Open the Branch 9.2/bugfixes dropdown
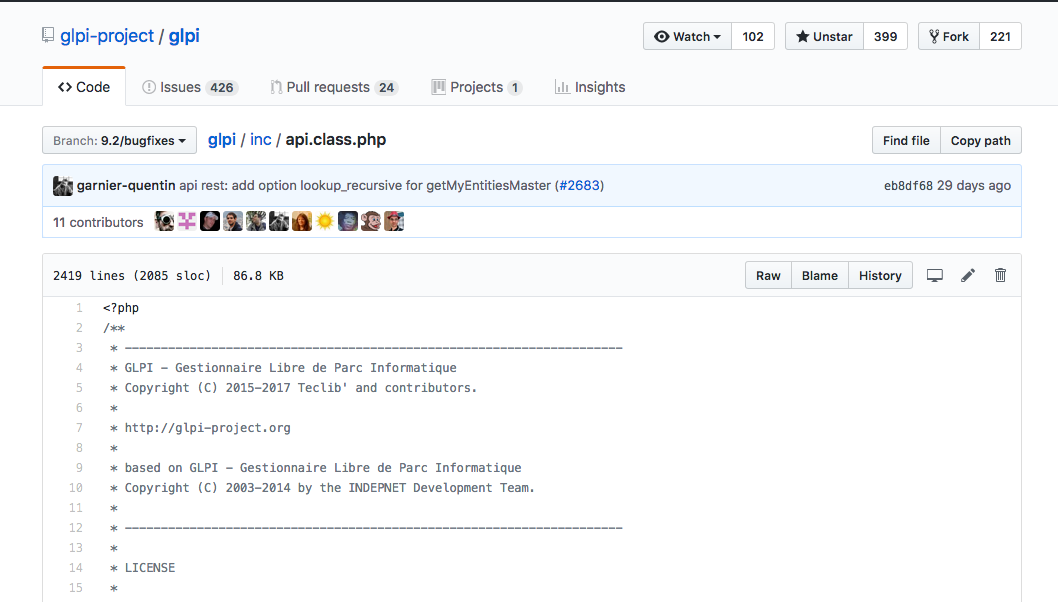1058x602 pixels. [119, 140]
